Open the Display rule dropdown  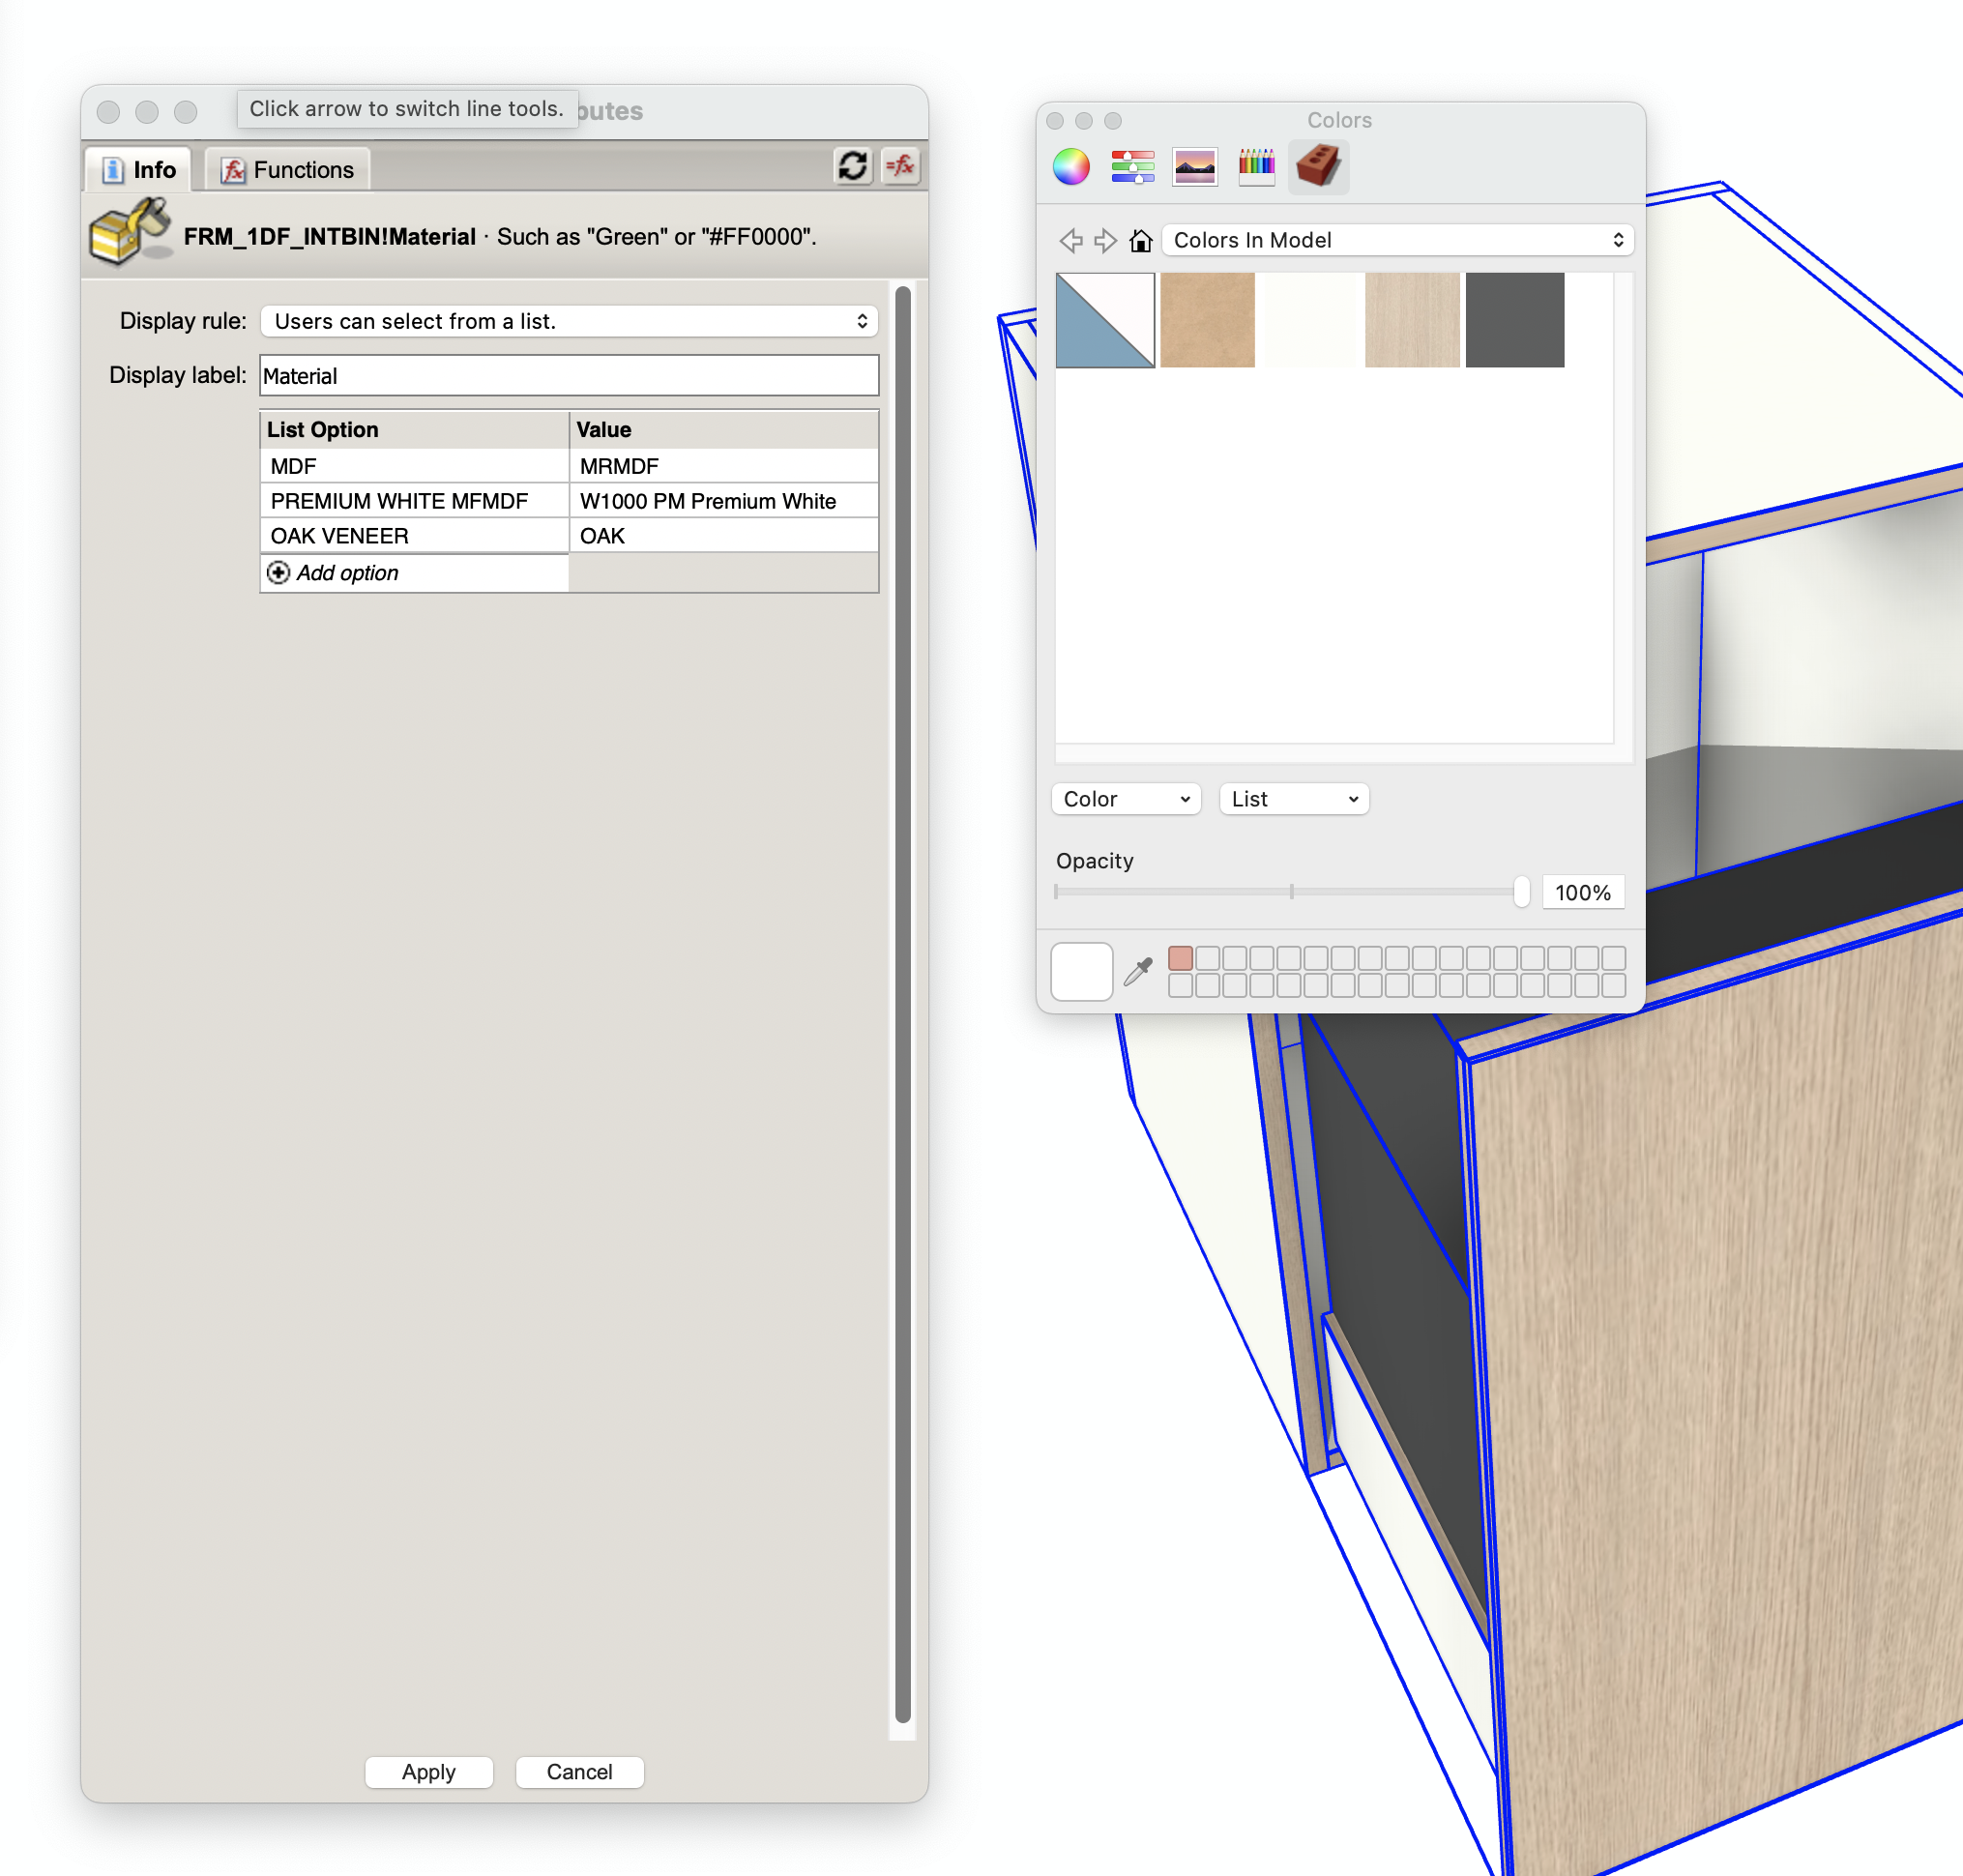click(x=568, y=321)
